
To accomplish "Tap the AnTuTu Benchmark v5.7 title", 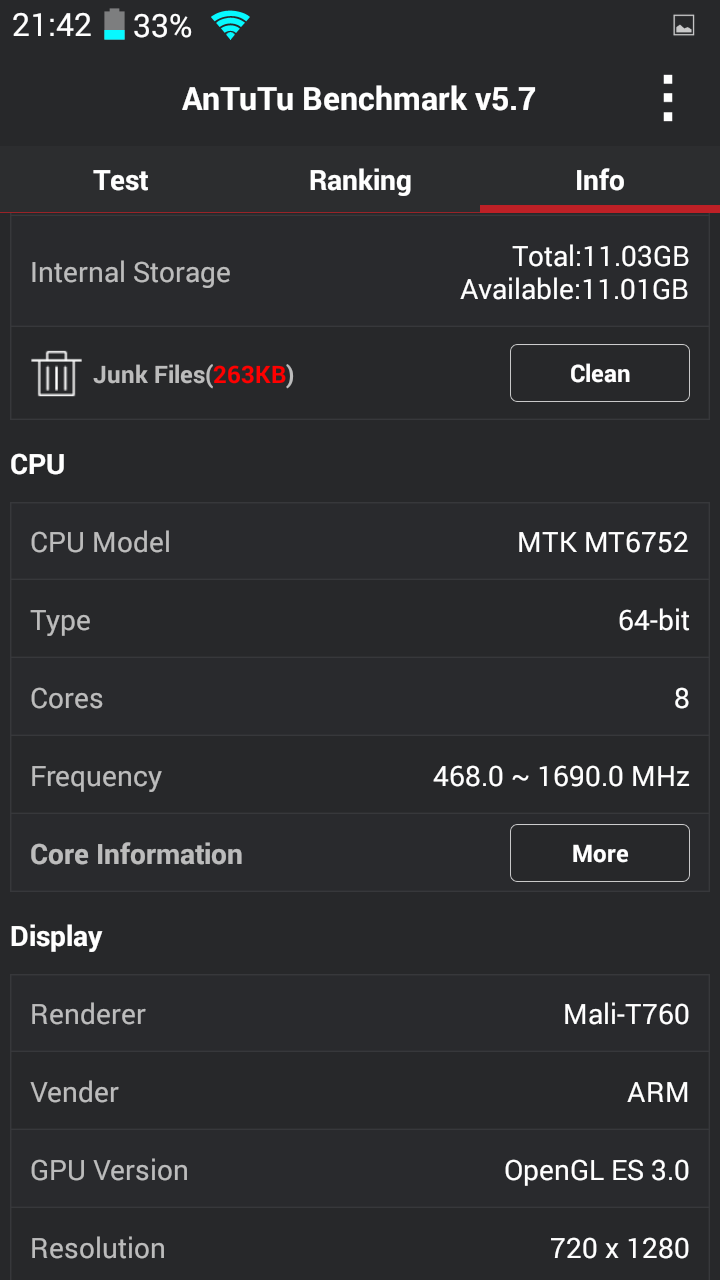I will 359,99.
